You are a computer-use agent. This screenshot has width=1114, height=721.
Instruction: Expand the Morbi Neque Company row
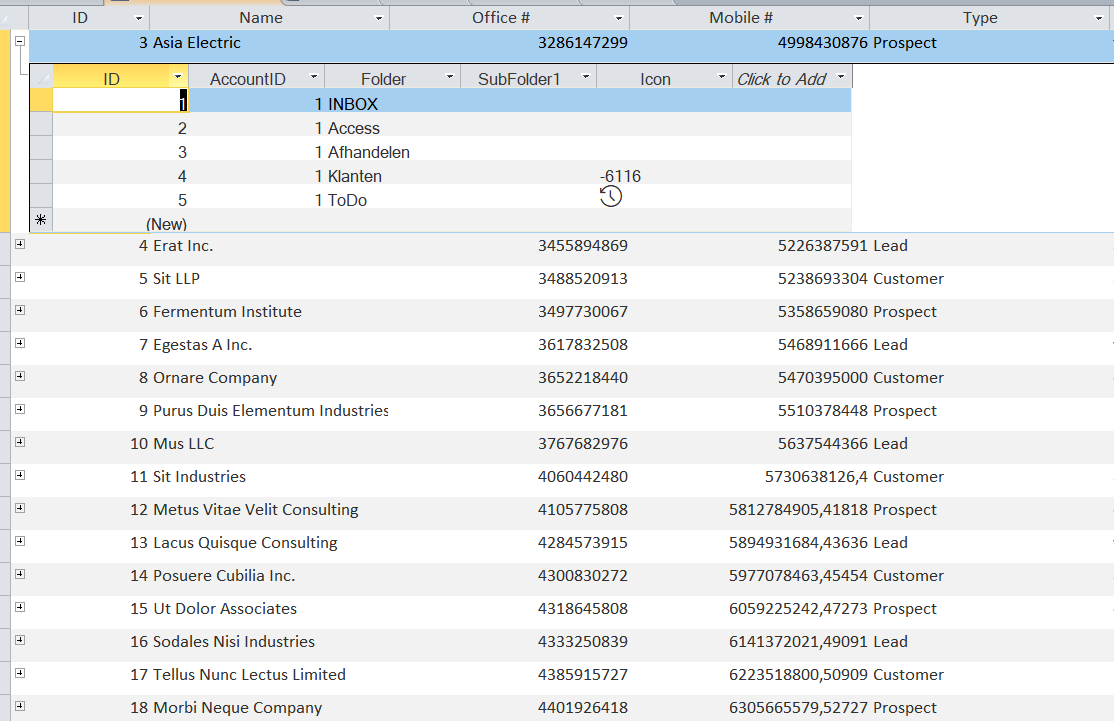tap(20, 706)
